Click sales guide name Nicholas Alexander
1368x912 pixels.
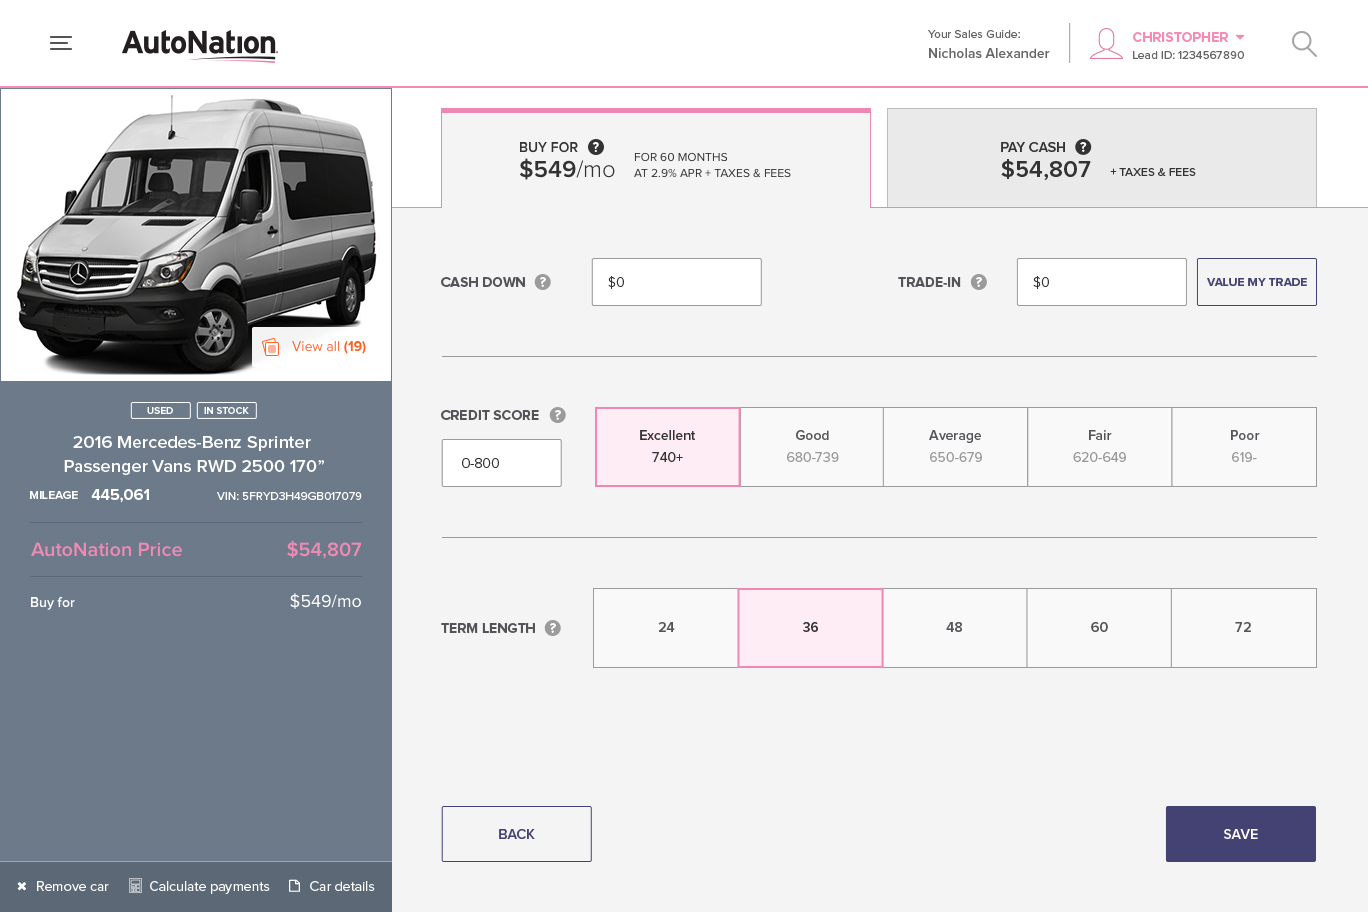(988, 54)
